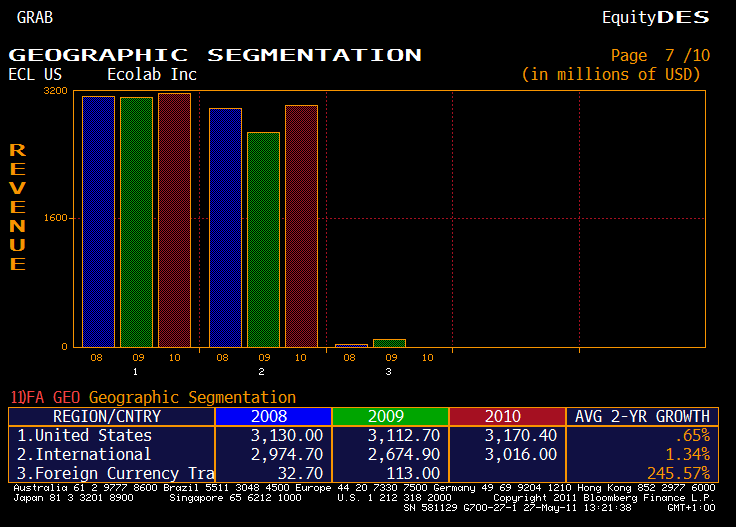
Task: Click the REGION/CNTRY column header
Action: tap(107, 416)
